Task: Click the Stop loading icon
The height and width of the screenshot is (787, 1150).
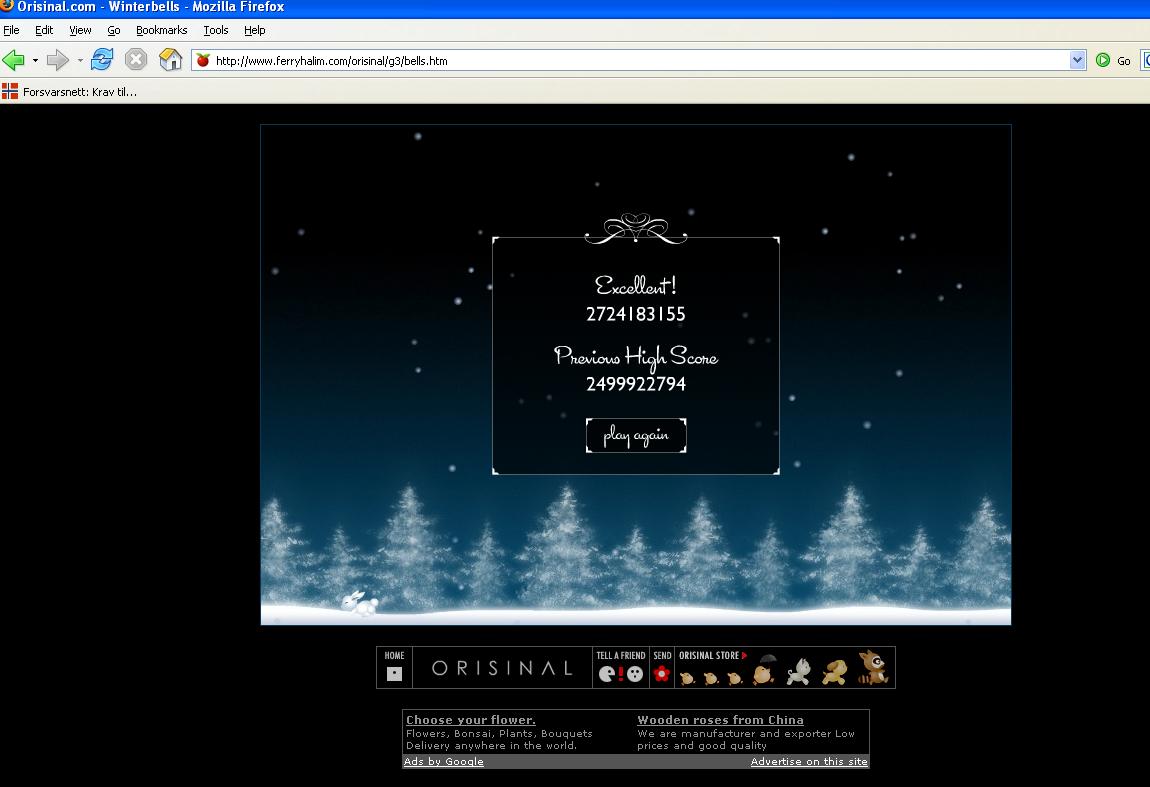Action: click(136, 59)
